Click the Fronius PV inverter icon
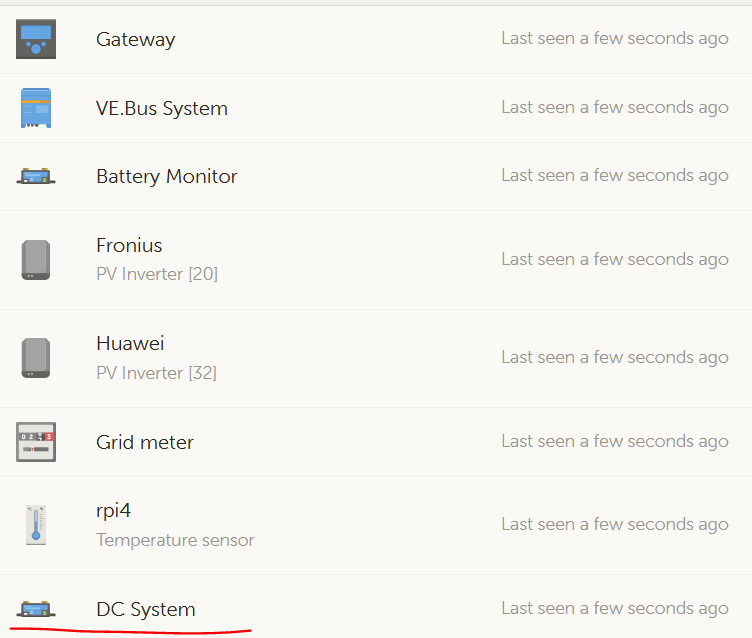The width and height of the screenshot is (752, 638). [x=36, y=260]
